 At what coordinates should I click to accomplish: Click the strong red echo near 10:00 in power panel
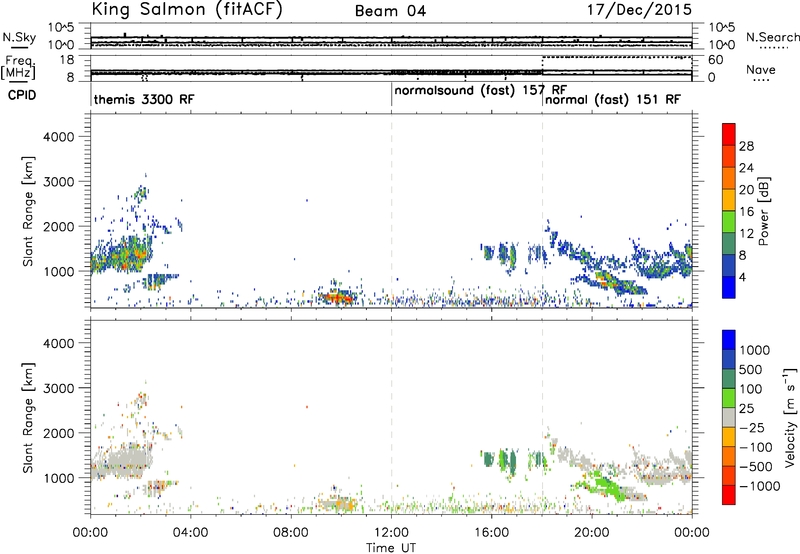[x=337, y=297]
